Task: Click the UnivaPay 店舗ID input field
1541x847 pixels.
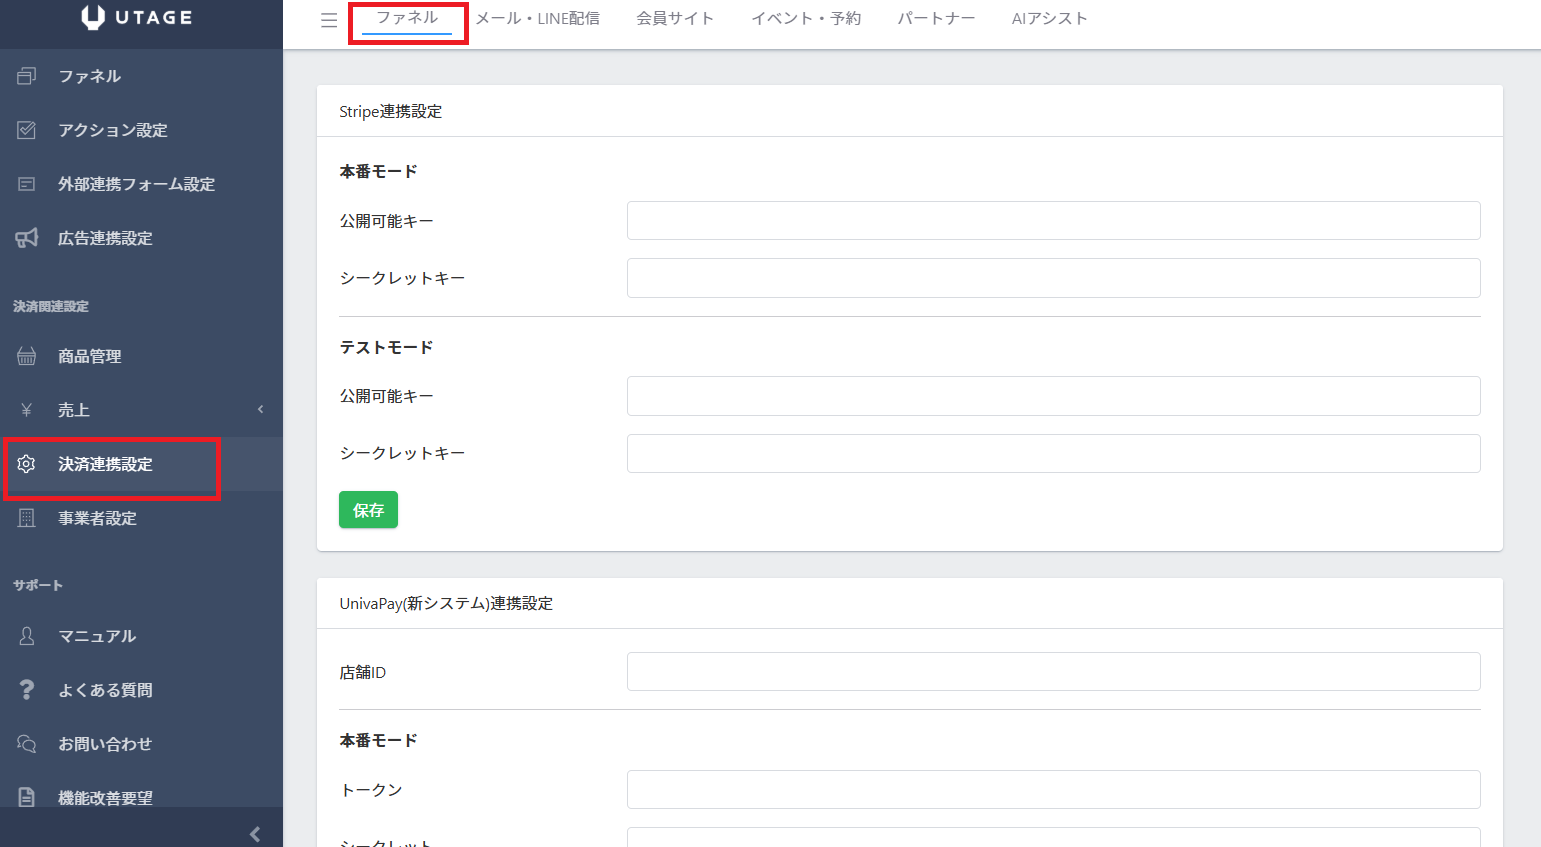Action: [1053, 672]
